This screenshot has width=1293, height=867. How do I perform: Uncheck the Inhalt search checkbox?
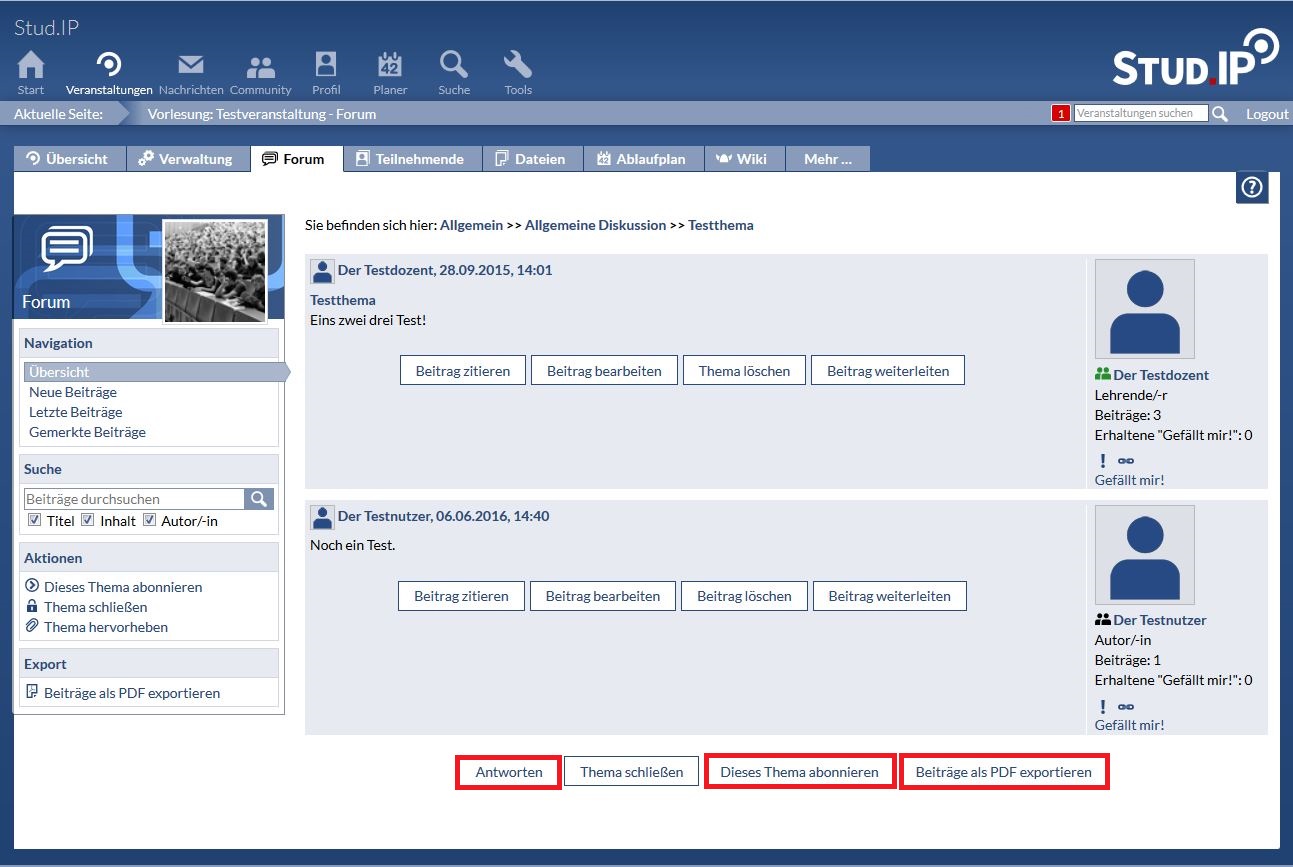(88, 520)
